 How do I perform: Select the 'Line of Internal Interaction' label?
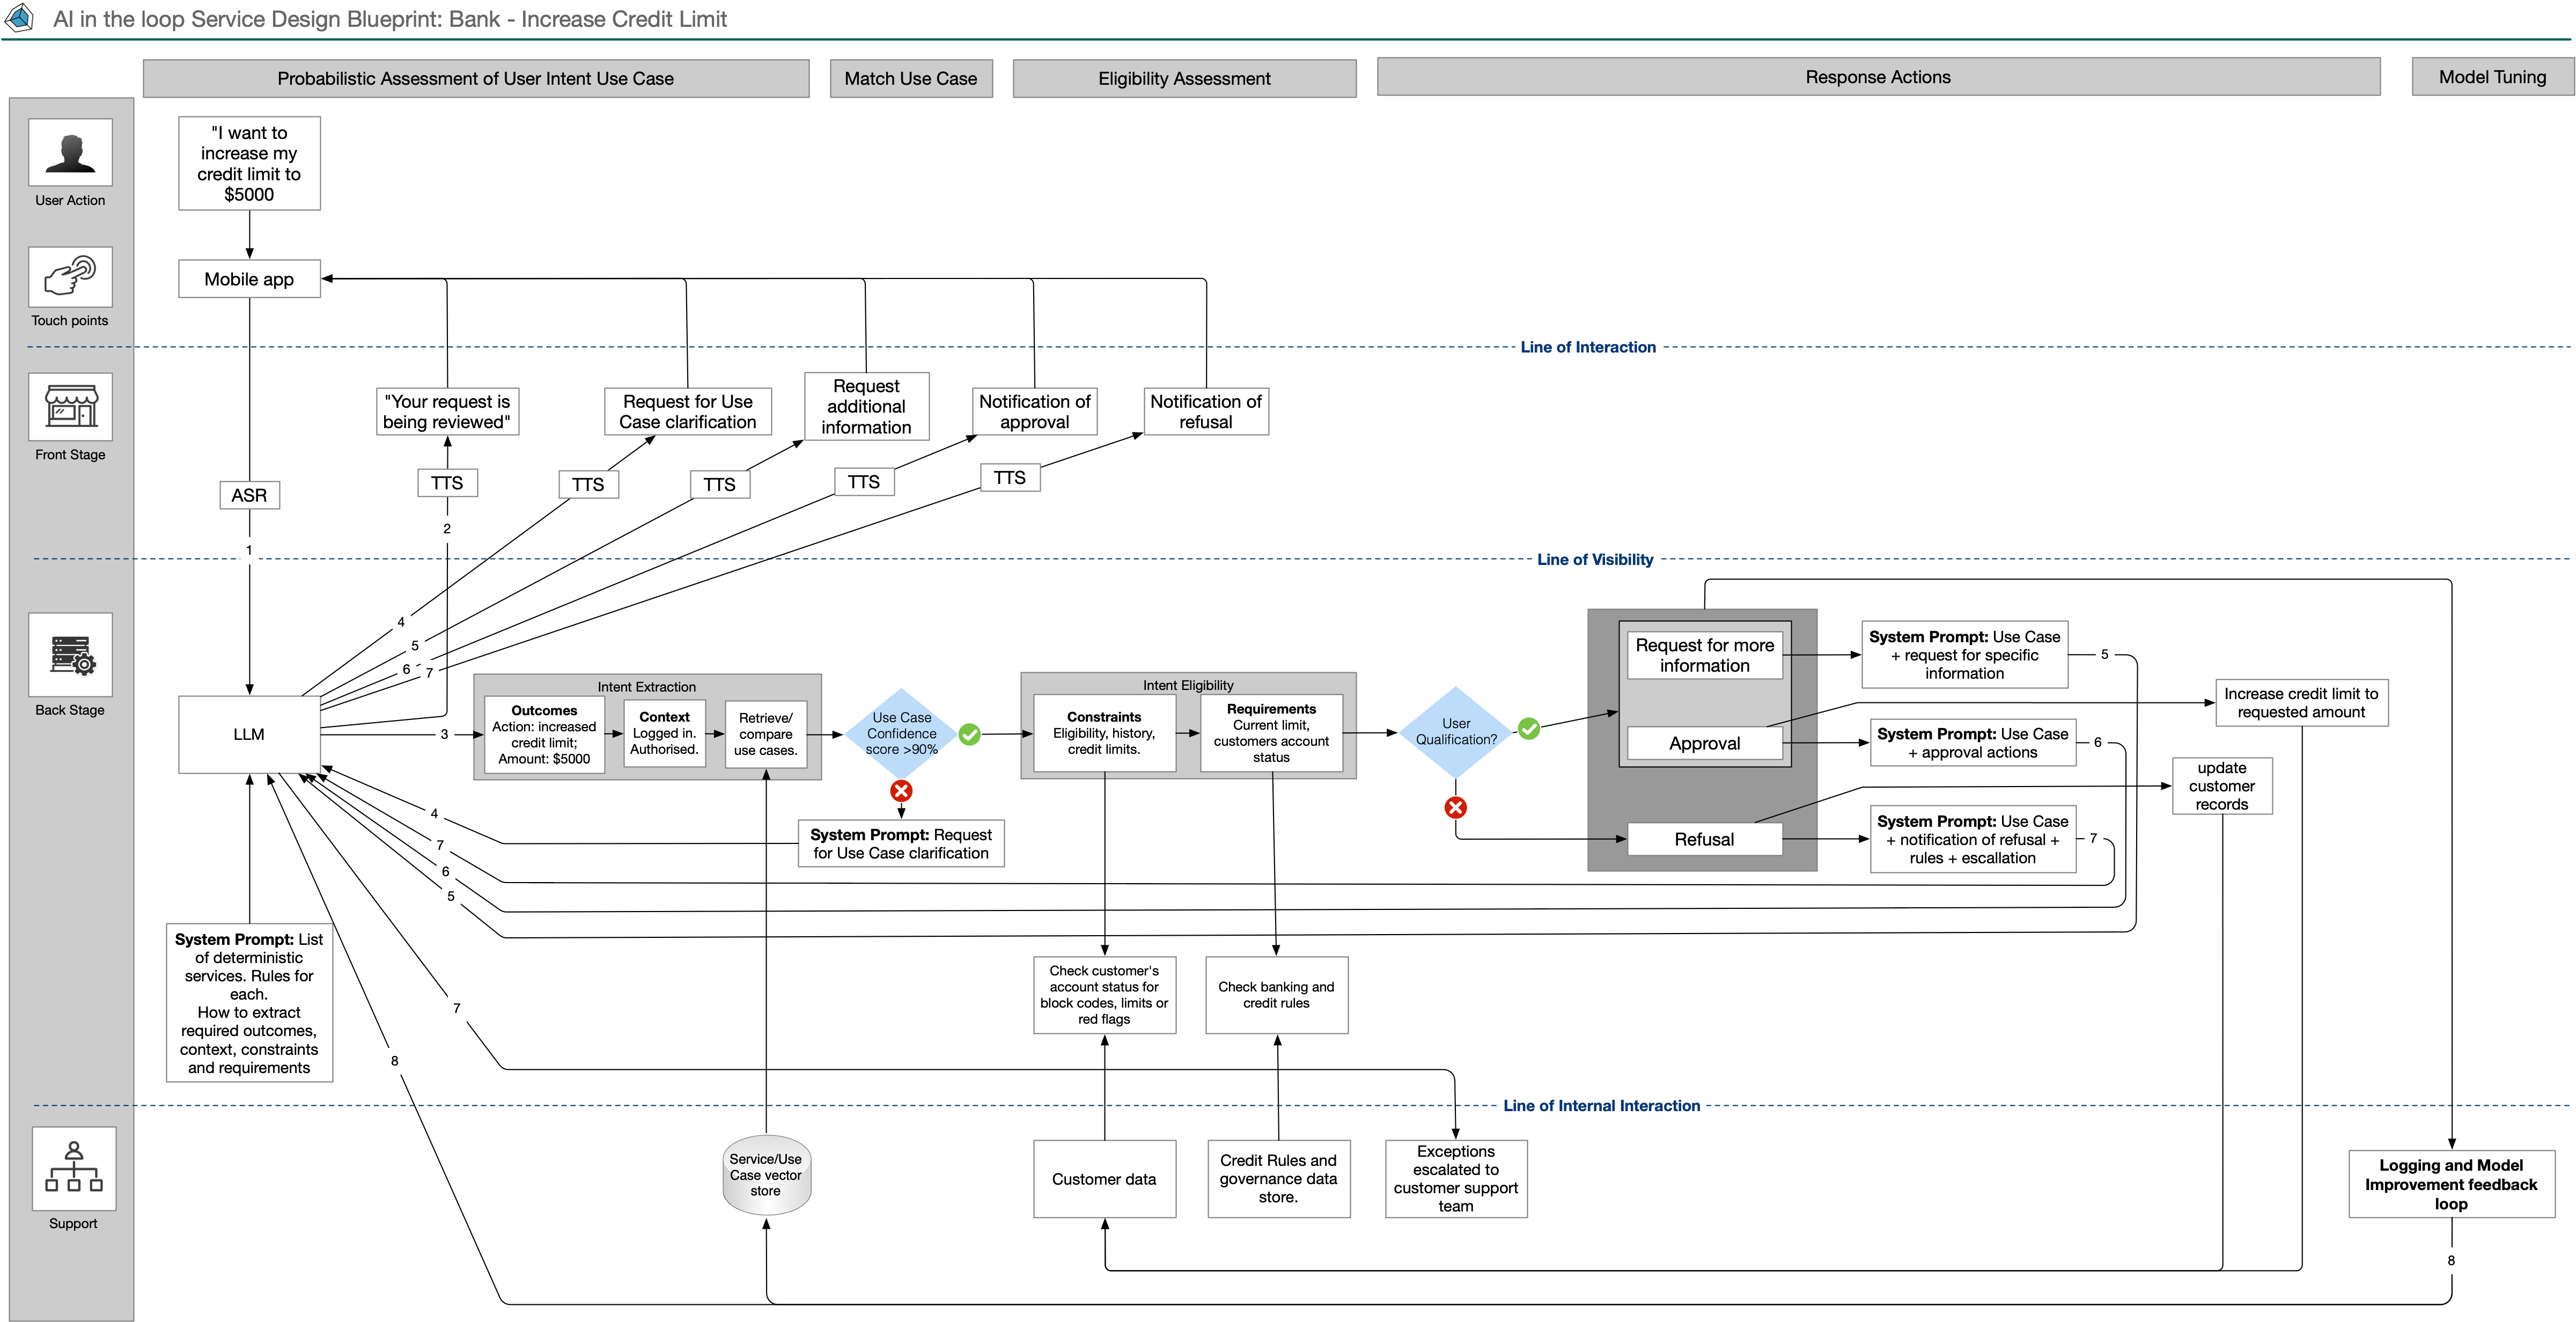point(1601,1106)
